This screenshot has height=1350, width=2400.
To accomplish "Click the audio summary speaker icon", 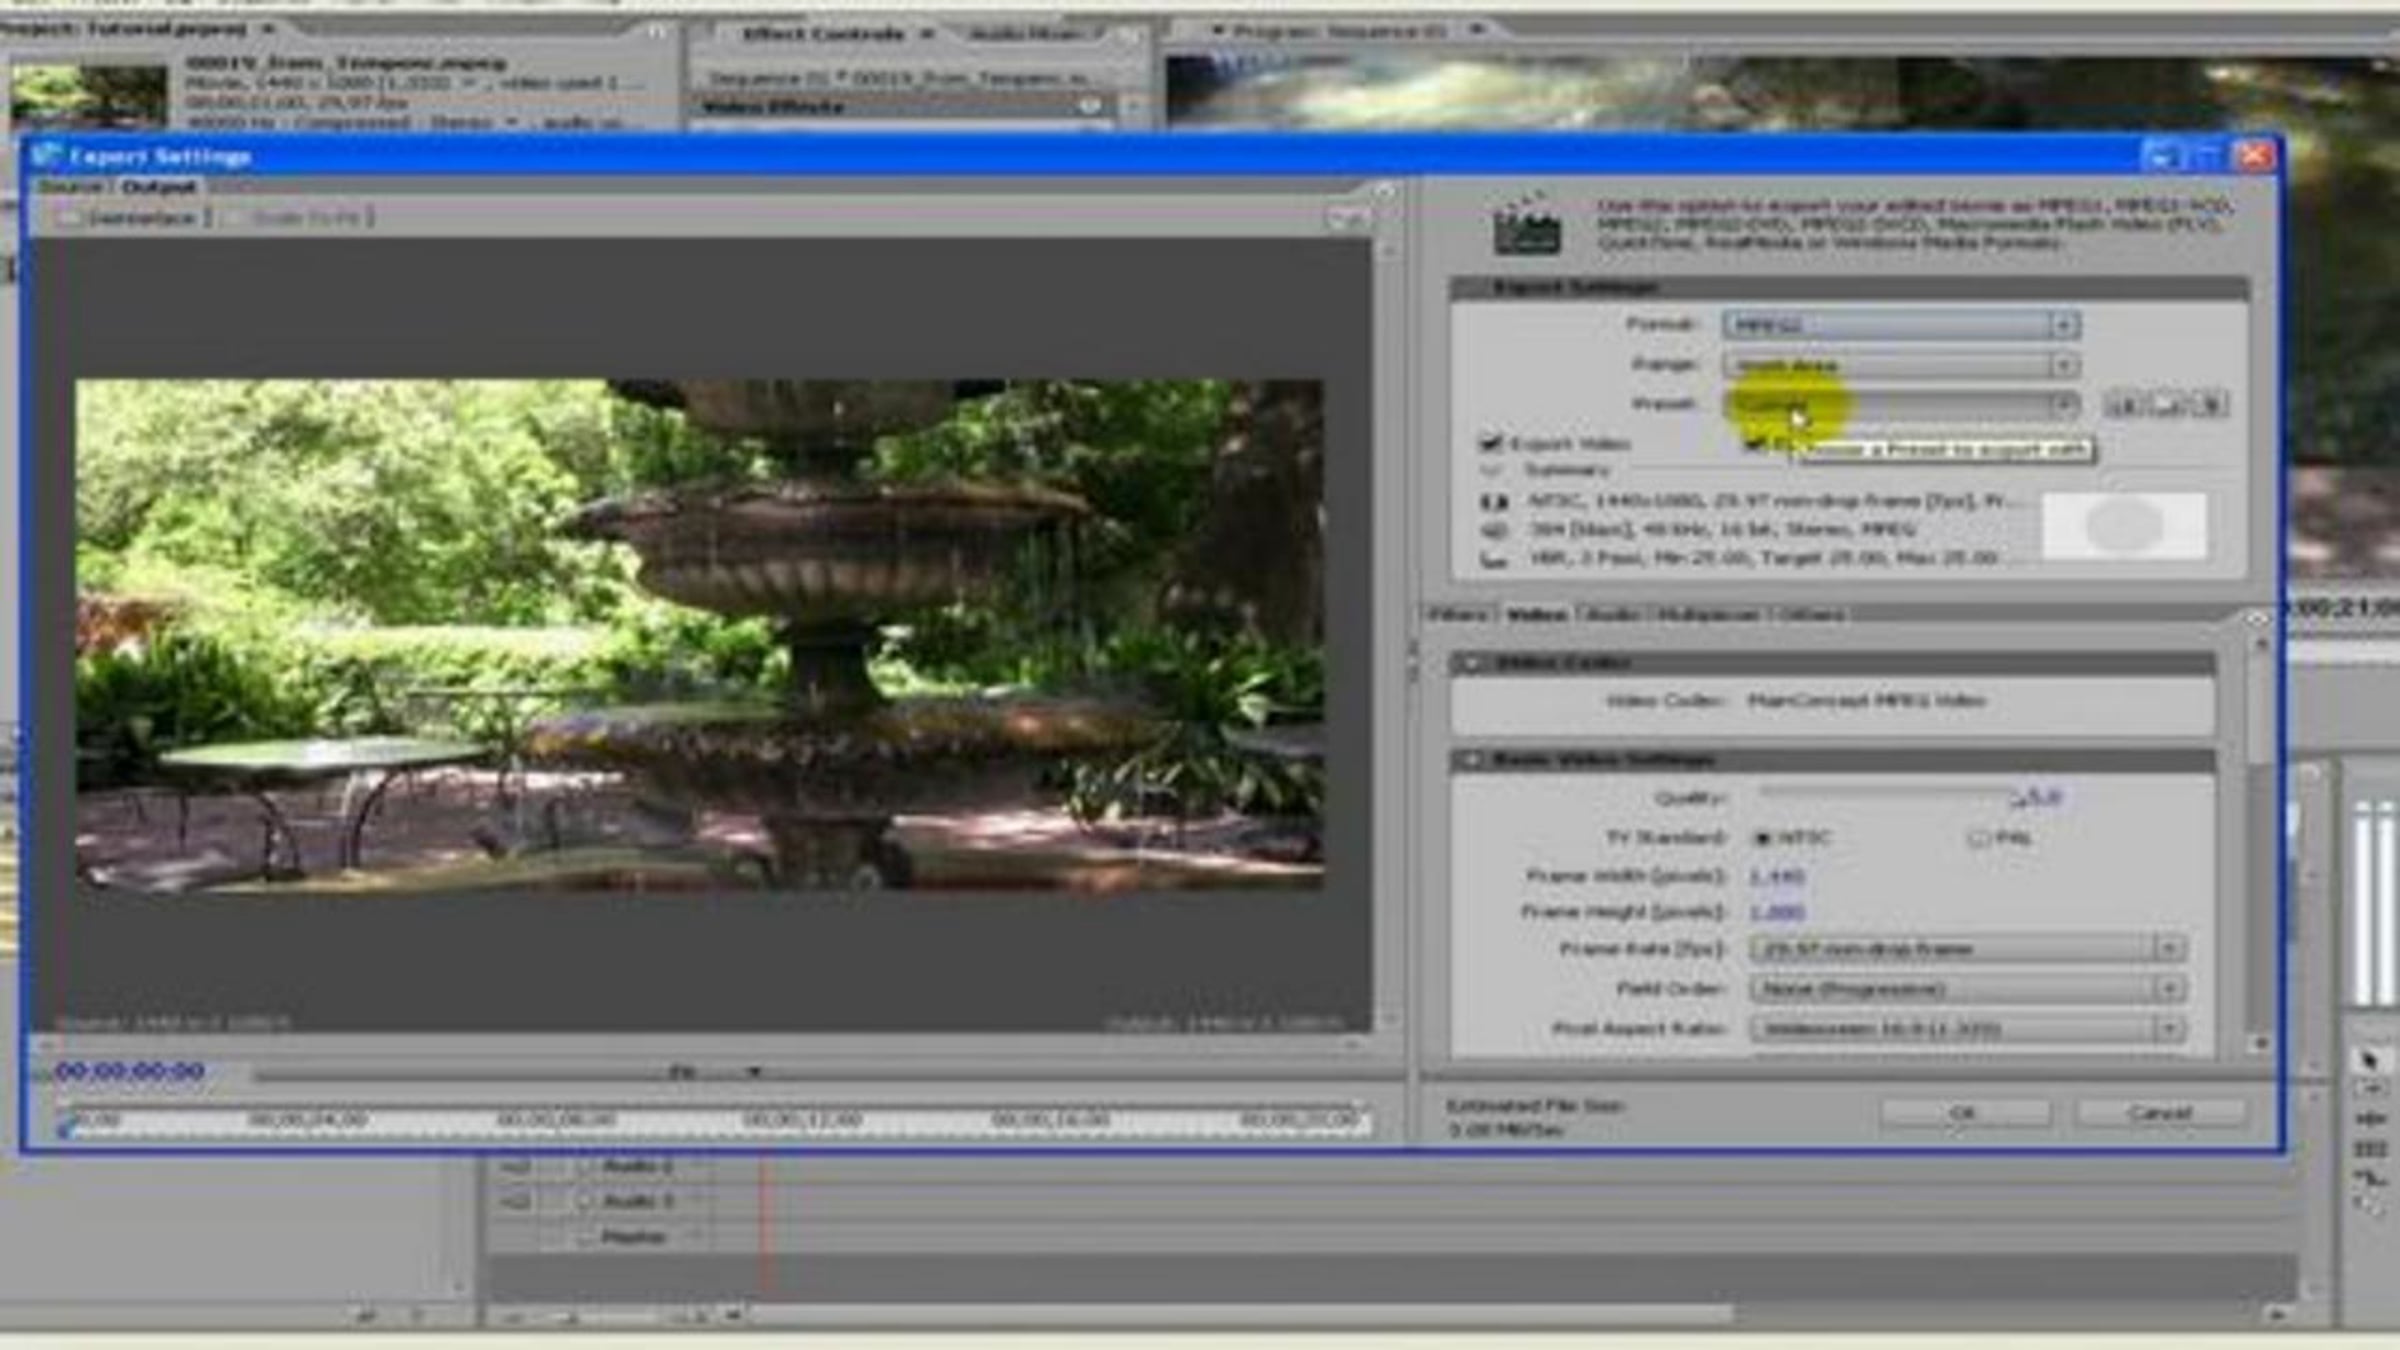I will click(1494, 530).
